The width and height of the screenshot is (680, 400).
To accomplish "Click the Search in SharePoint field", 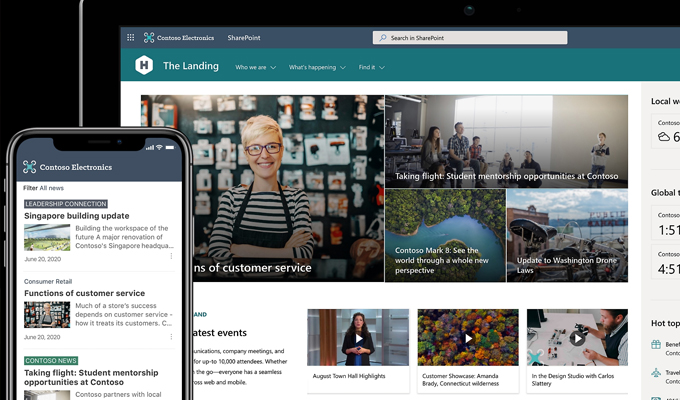I will tap(470, 38).
